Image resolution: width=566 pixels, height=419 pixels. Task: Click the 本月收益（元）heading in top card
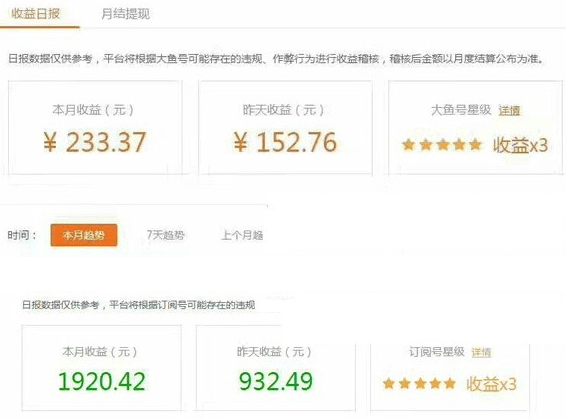point(93,110)
